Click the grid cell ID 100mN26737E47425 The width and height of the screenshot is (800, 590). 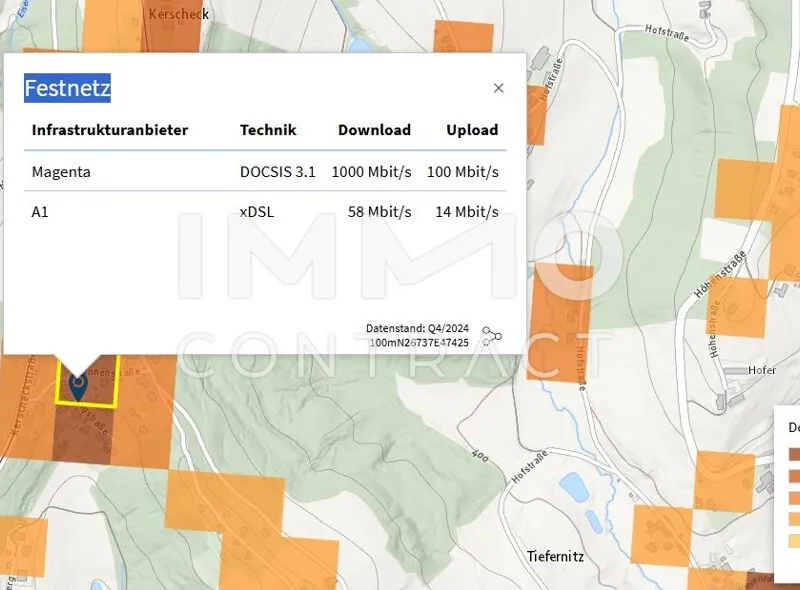[418, 343]
